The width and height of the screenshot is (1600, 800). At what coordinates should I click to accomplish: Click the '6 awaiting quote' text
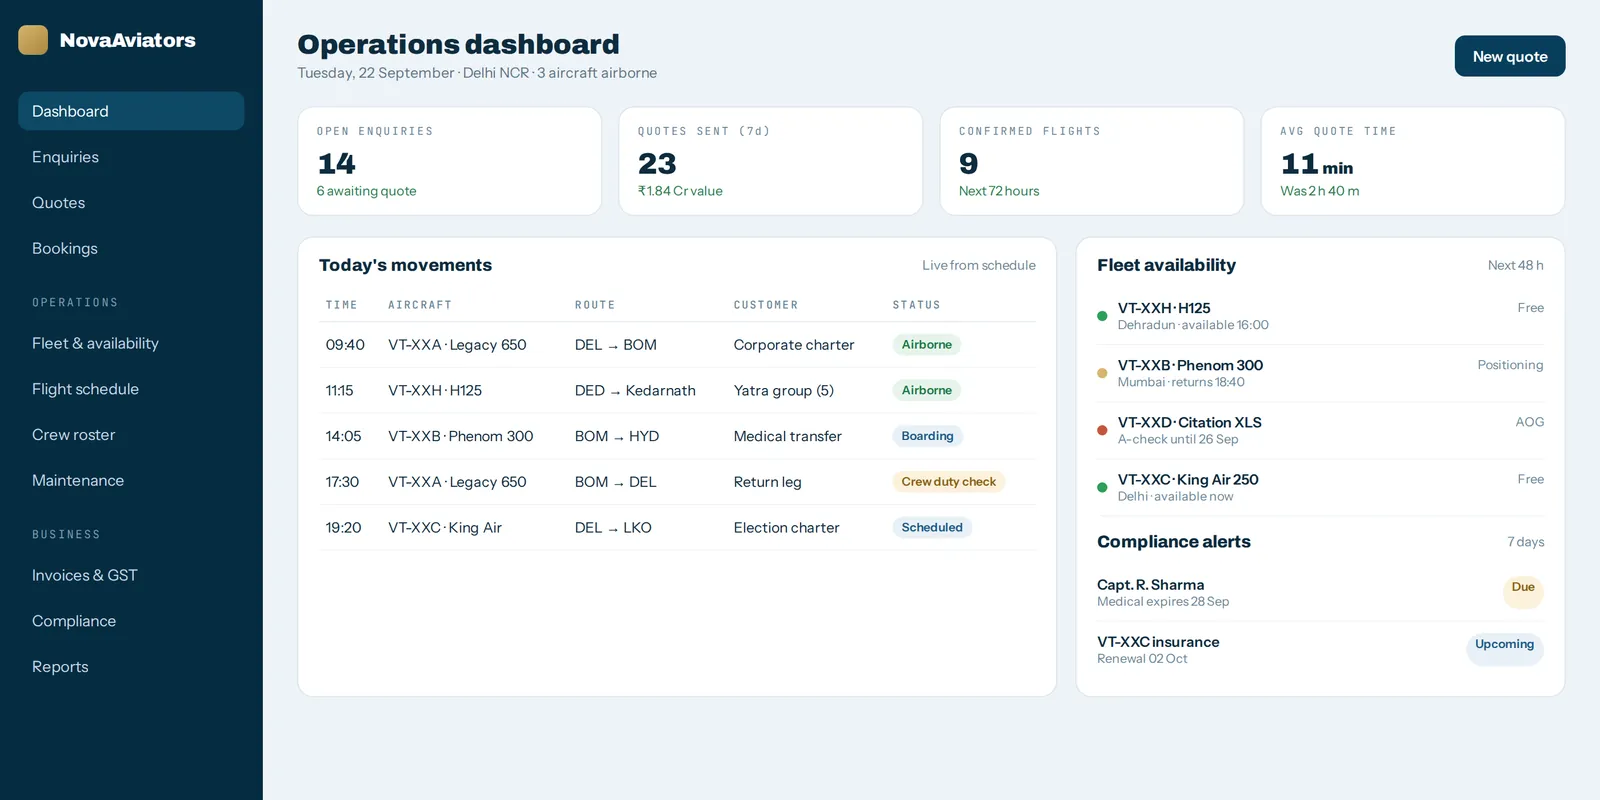(366, 191)
